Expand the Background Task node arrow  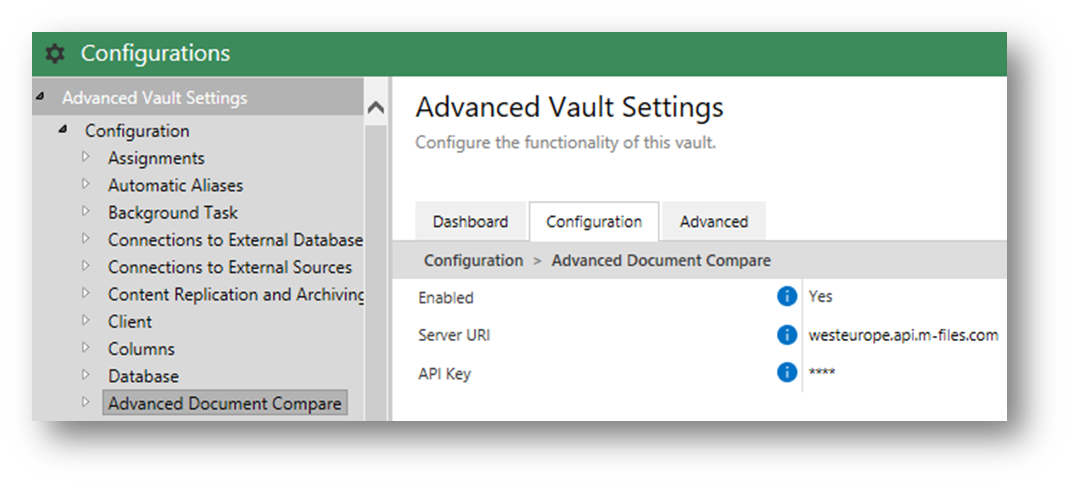point(85,212)
